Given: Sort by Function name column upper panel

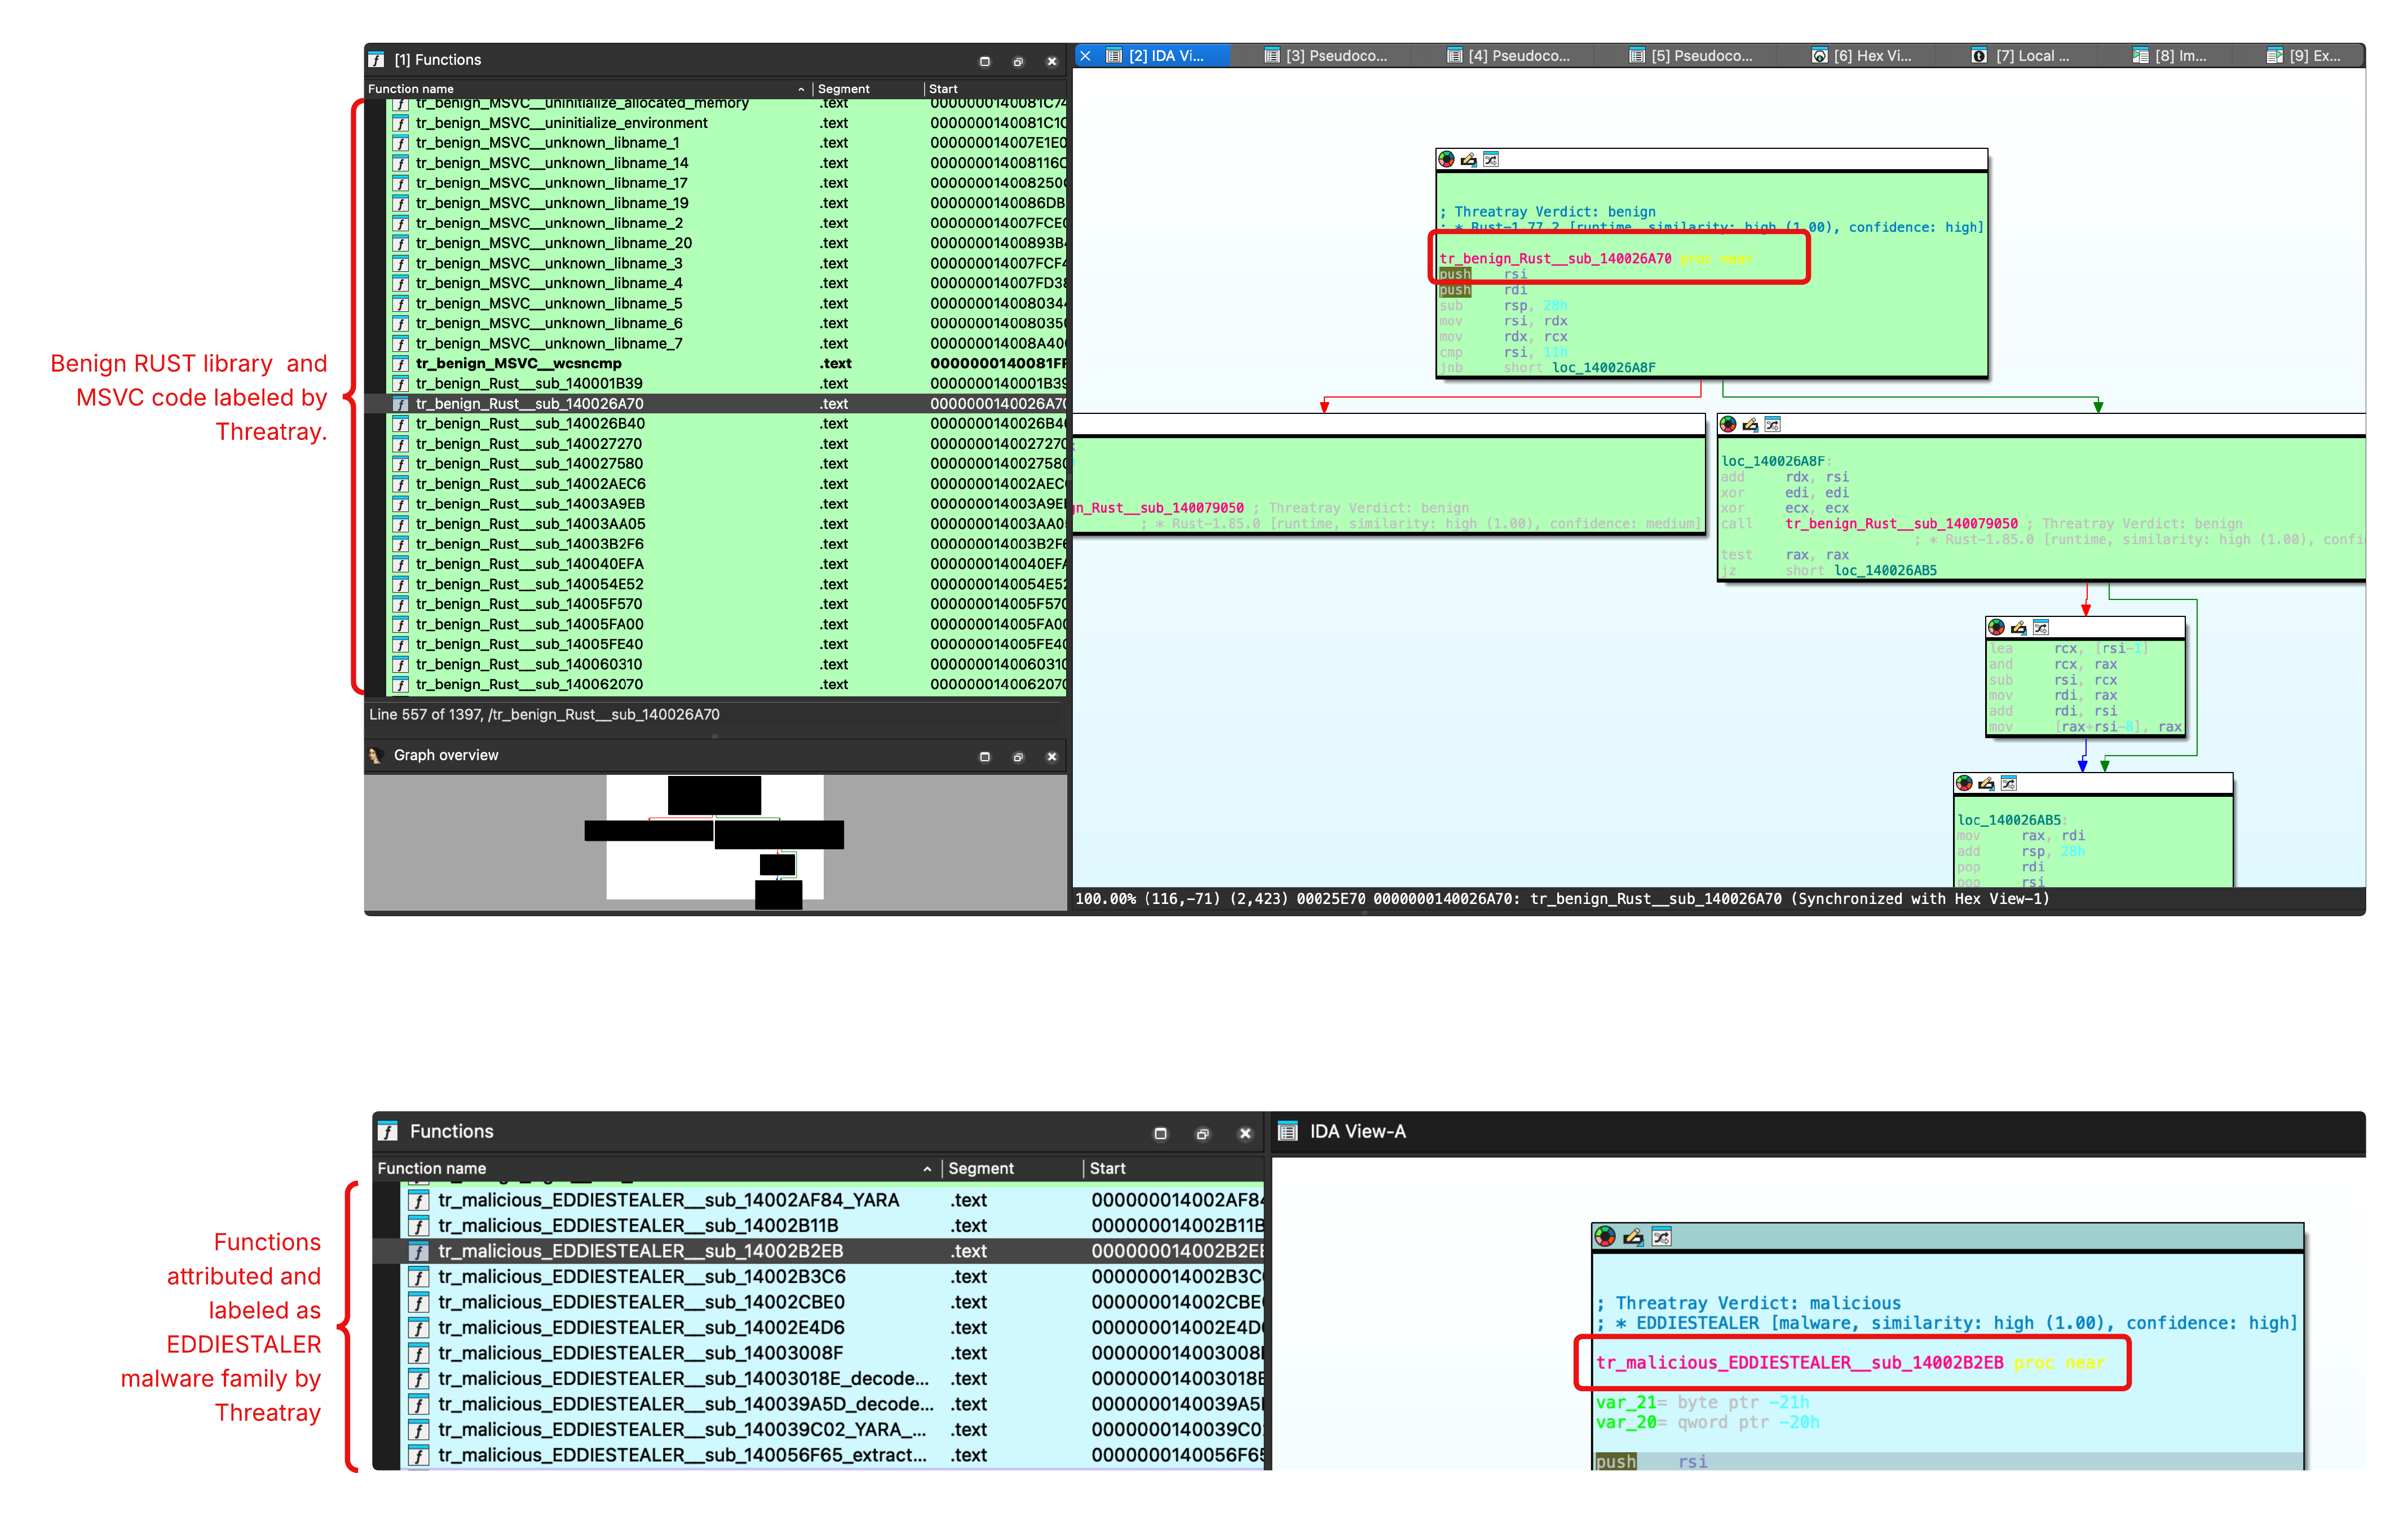Looking at the screenshot, I should tap(411, 89).
